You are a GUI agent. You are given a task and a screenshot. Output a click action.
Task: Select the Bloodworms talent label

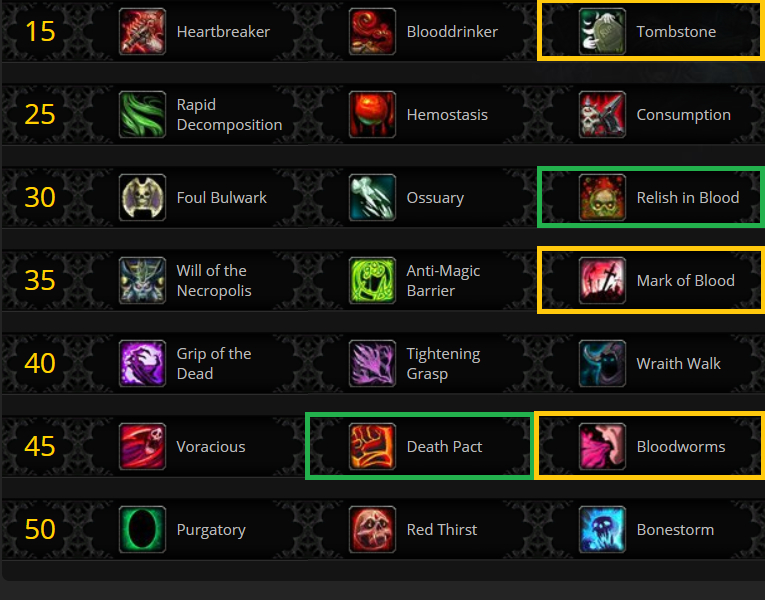(x=681, y=446)
